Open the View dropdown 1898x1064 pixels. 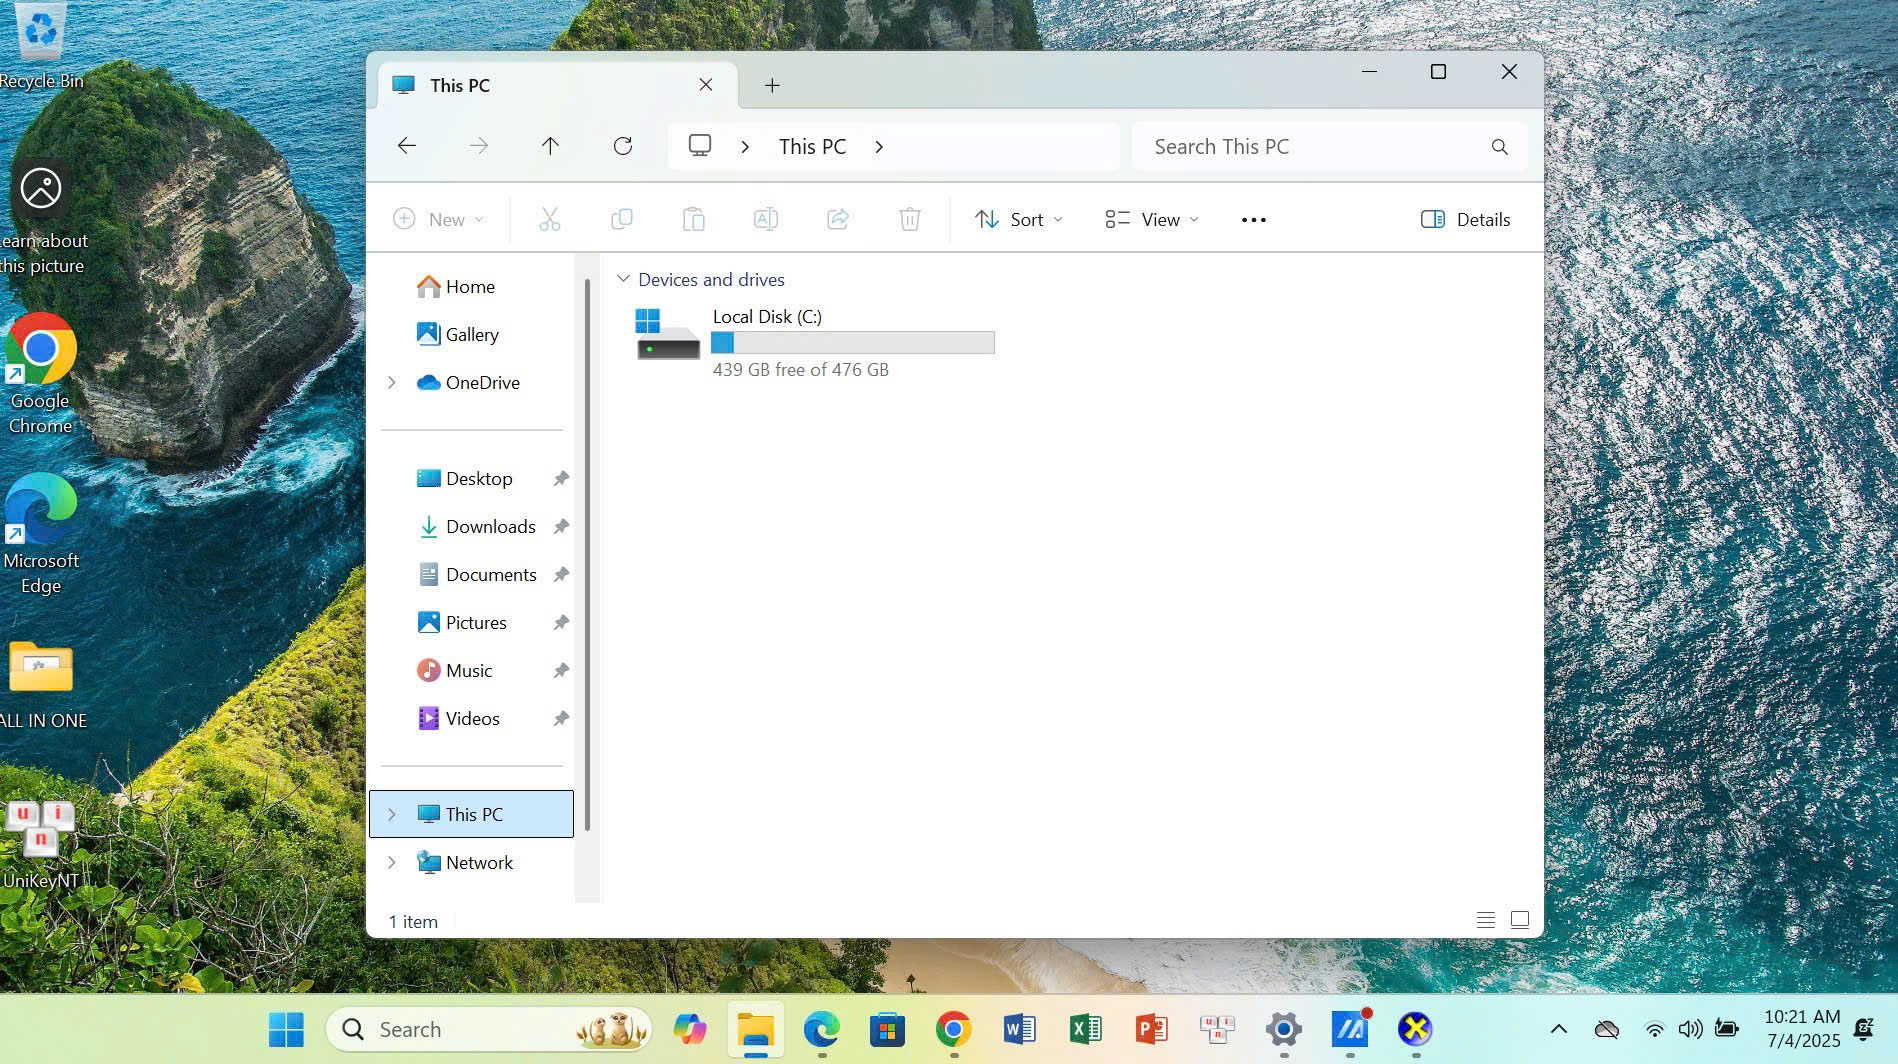1152,219
